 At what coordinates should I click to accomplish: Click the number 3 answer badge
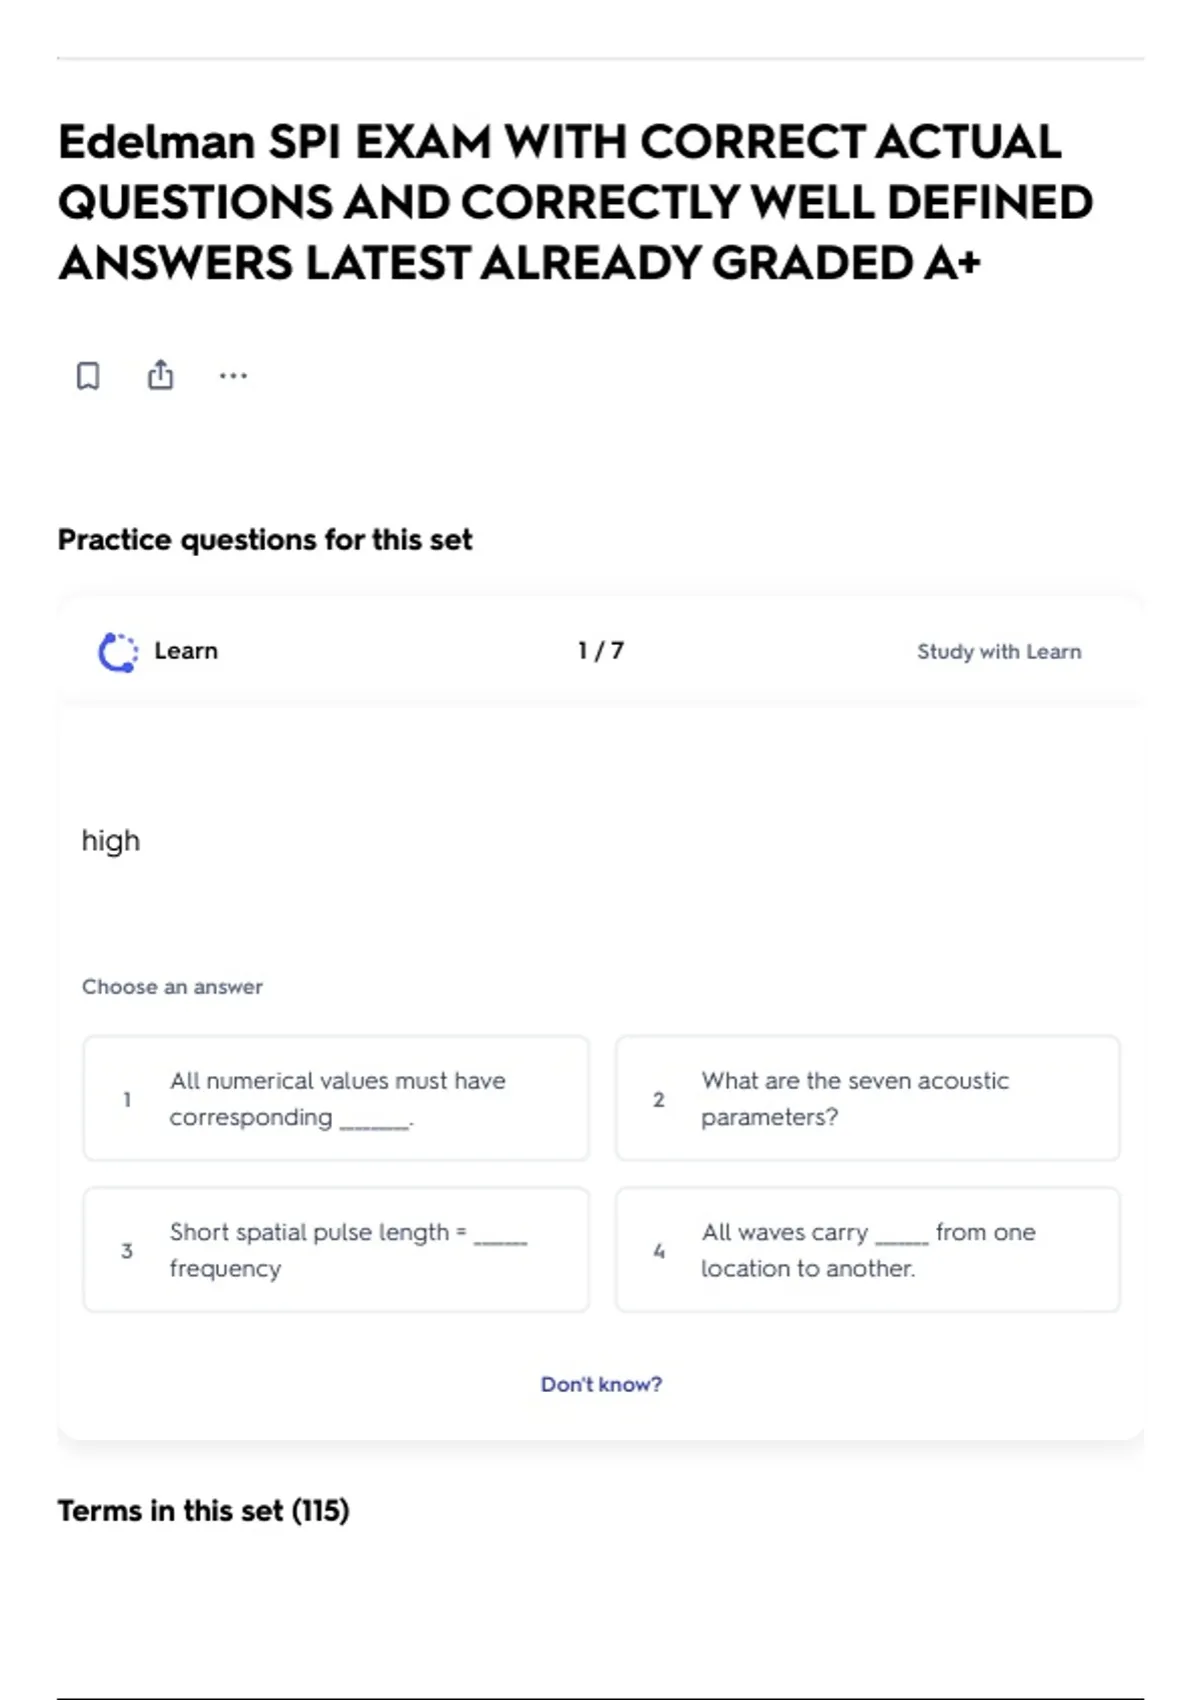click(x=127, y=1251)
